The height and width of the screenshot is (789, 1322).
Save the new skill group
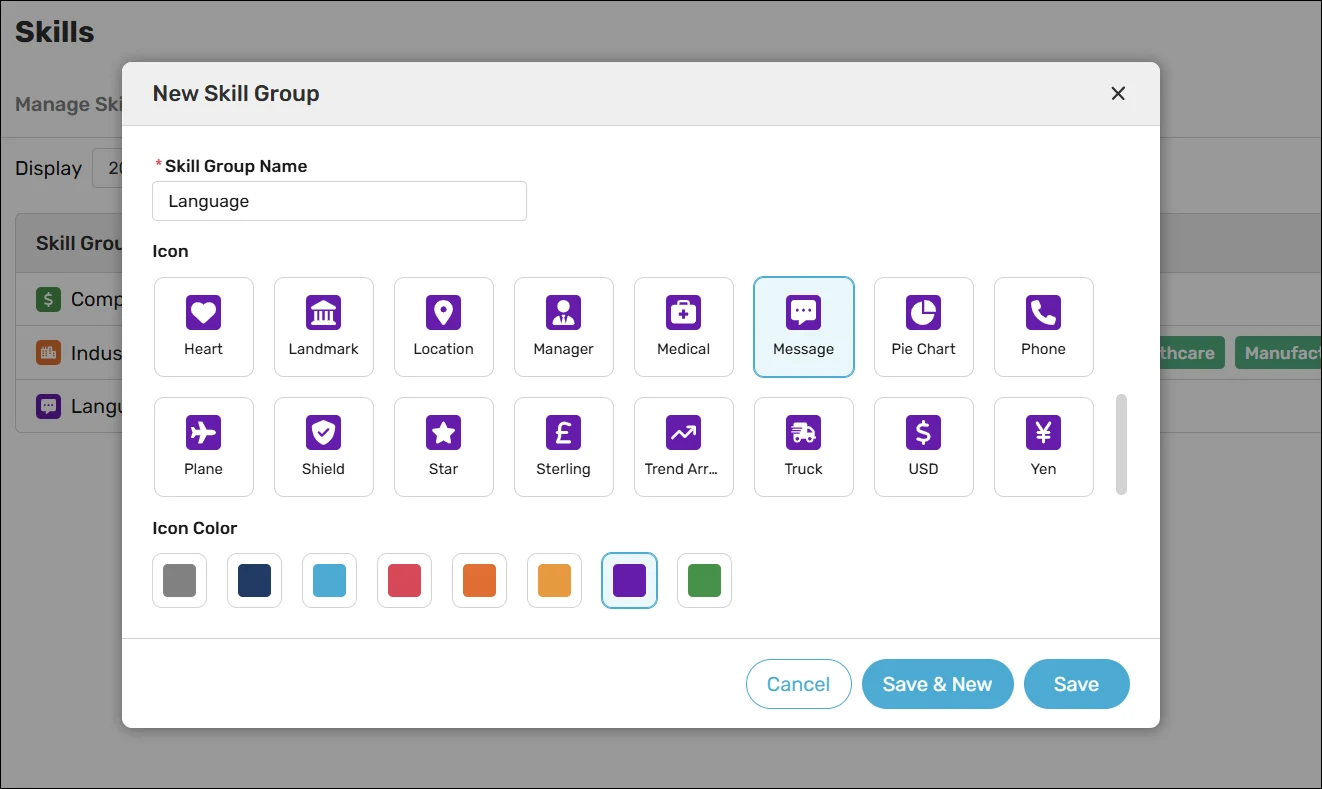1077,684
